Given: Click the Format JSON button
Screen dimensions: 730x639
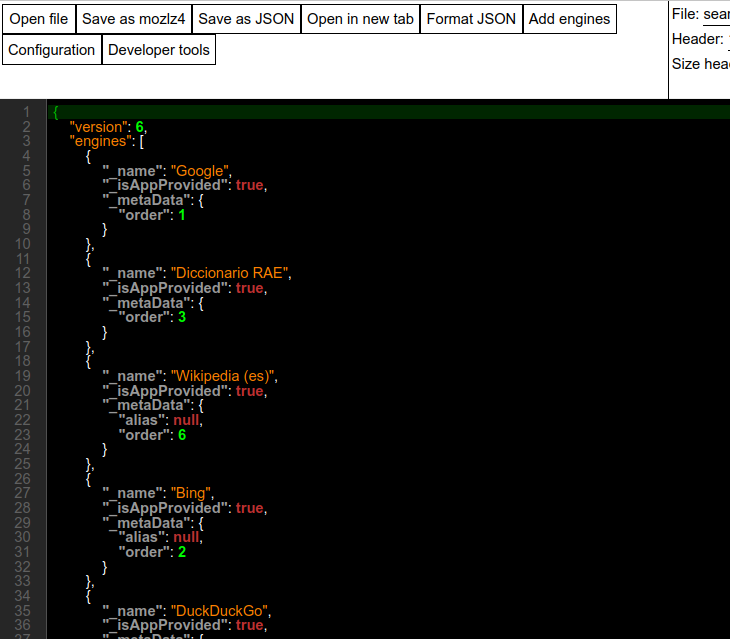Looking at the screenshot, I should click(471, 19).
